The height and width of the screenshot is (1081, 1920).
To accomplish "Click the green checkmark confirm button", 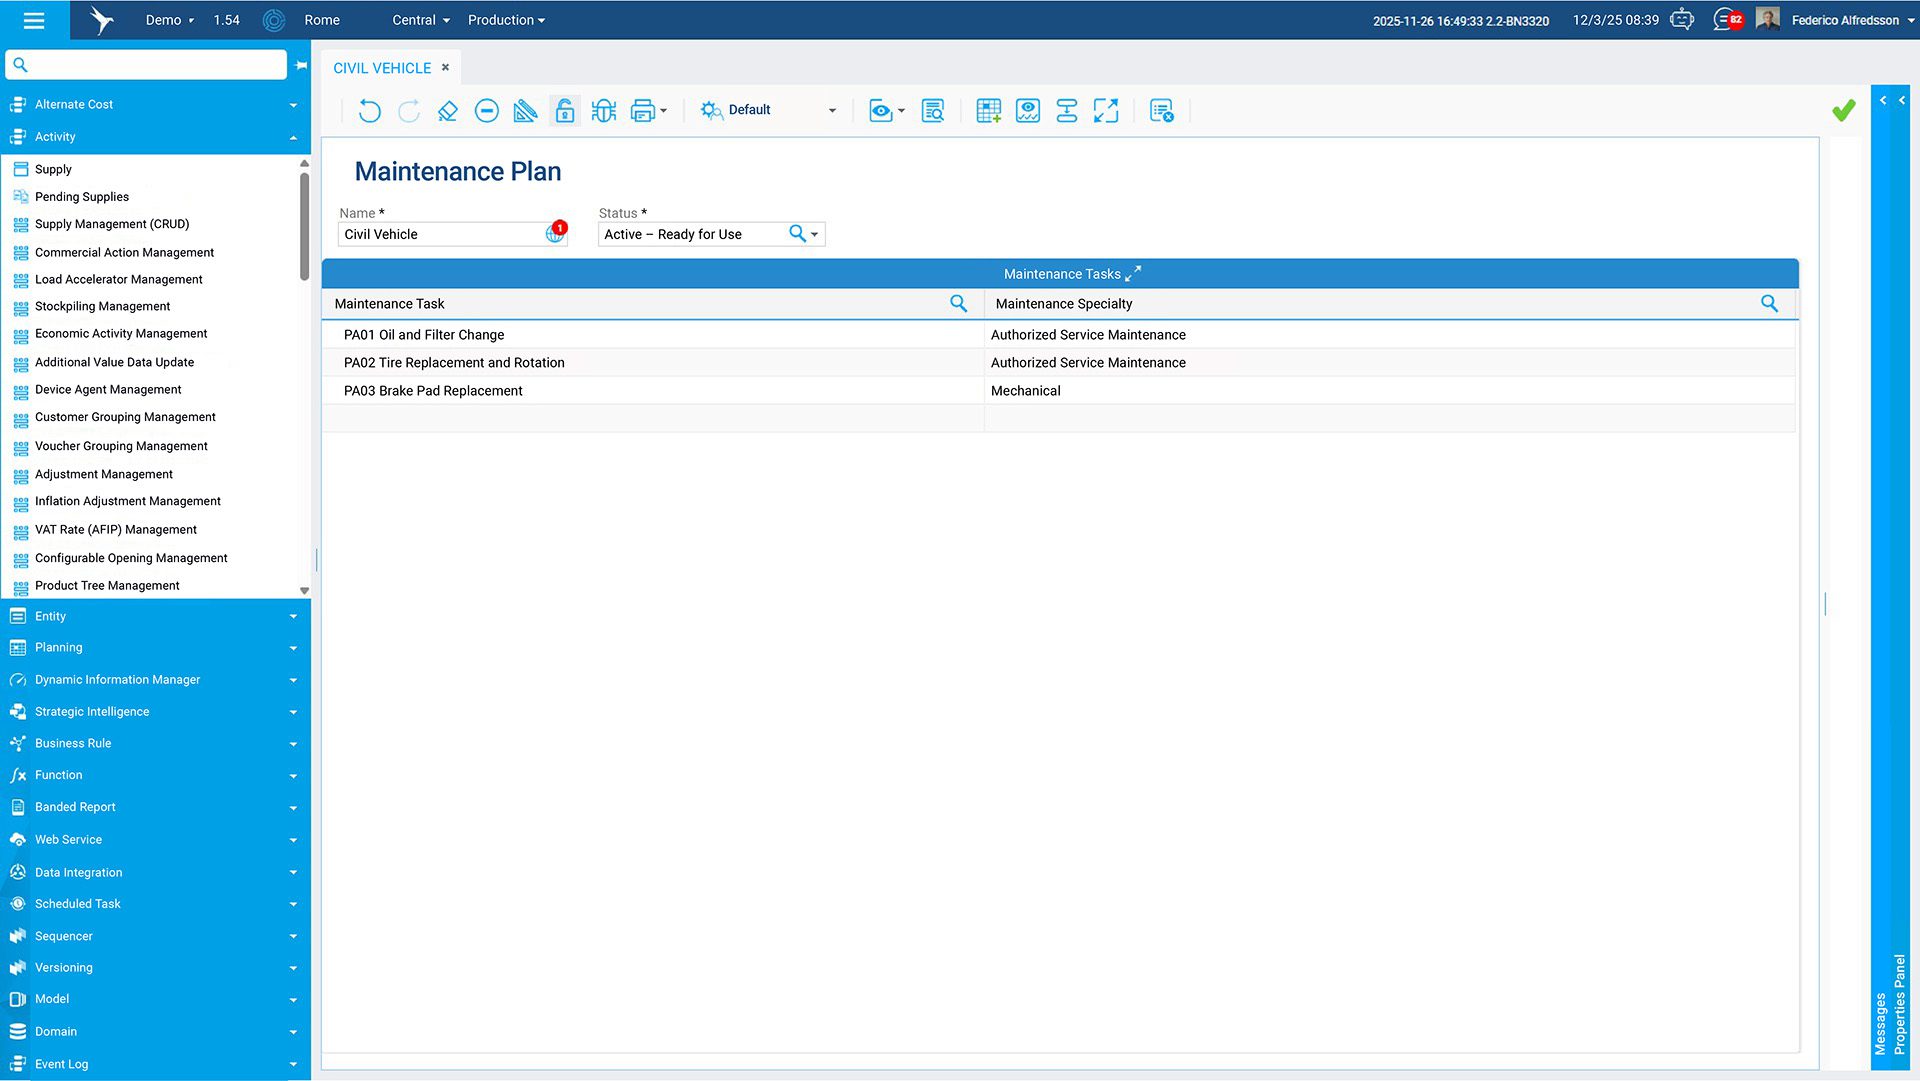I will point(1843,111).
